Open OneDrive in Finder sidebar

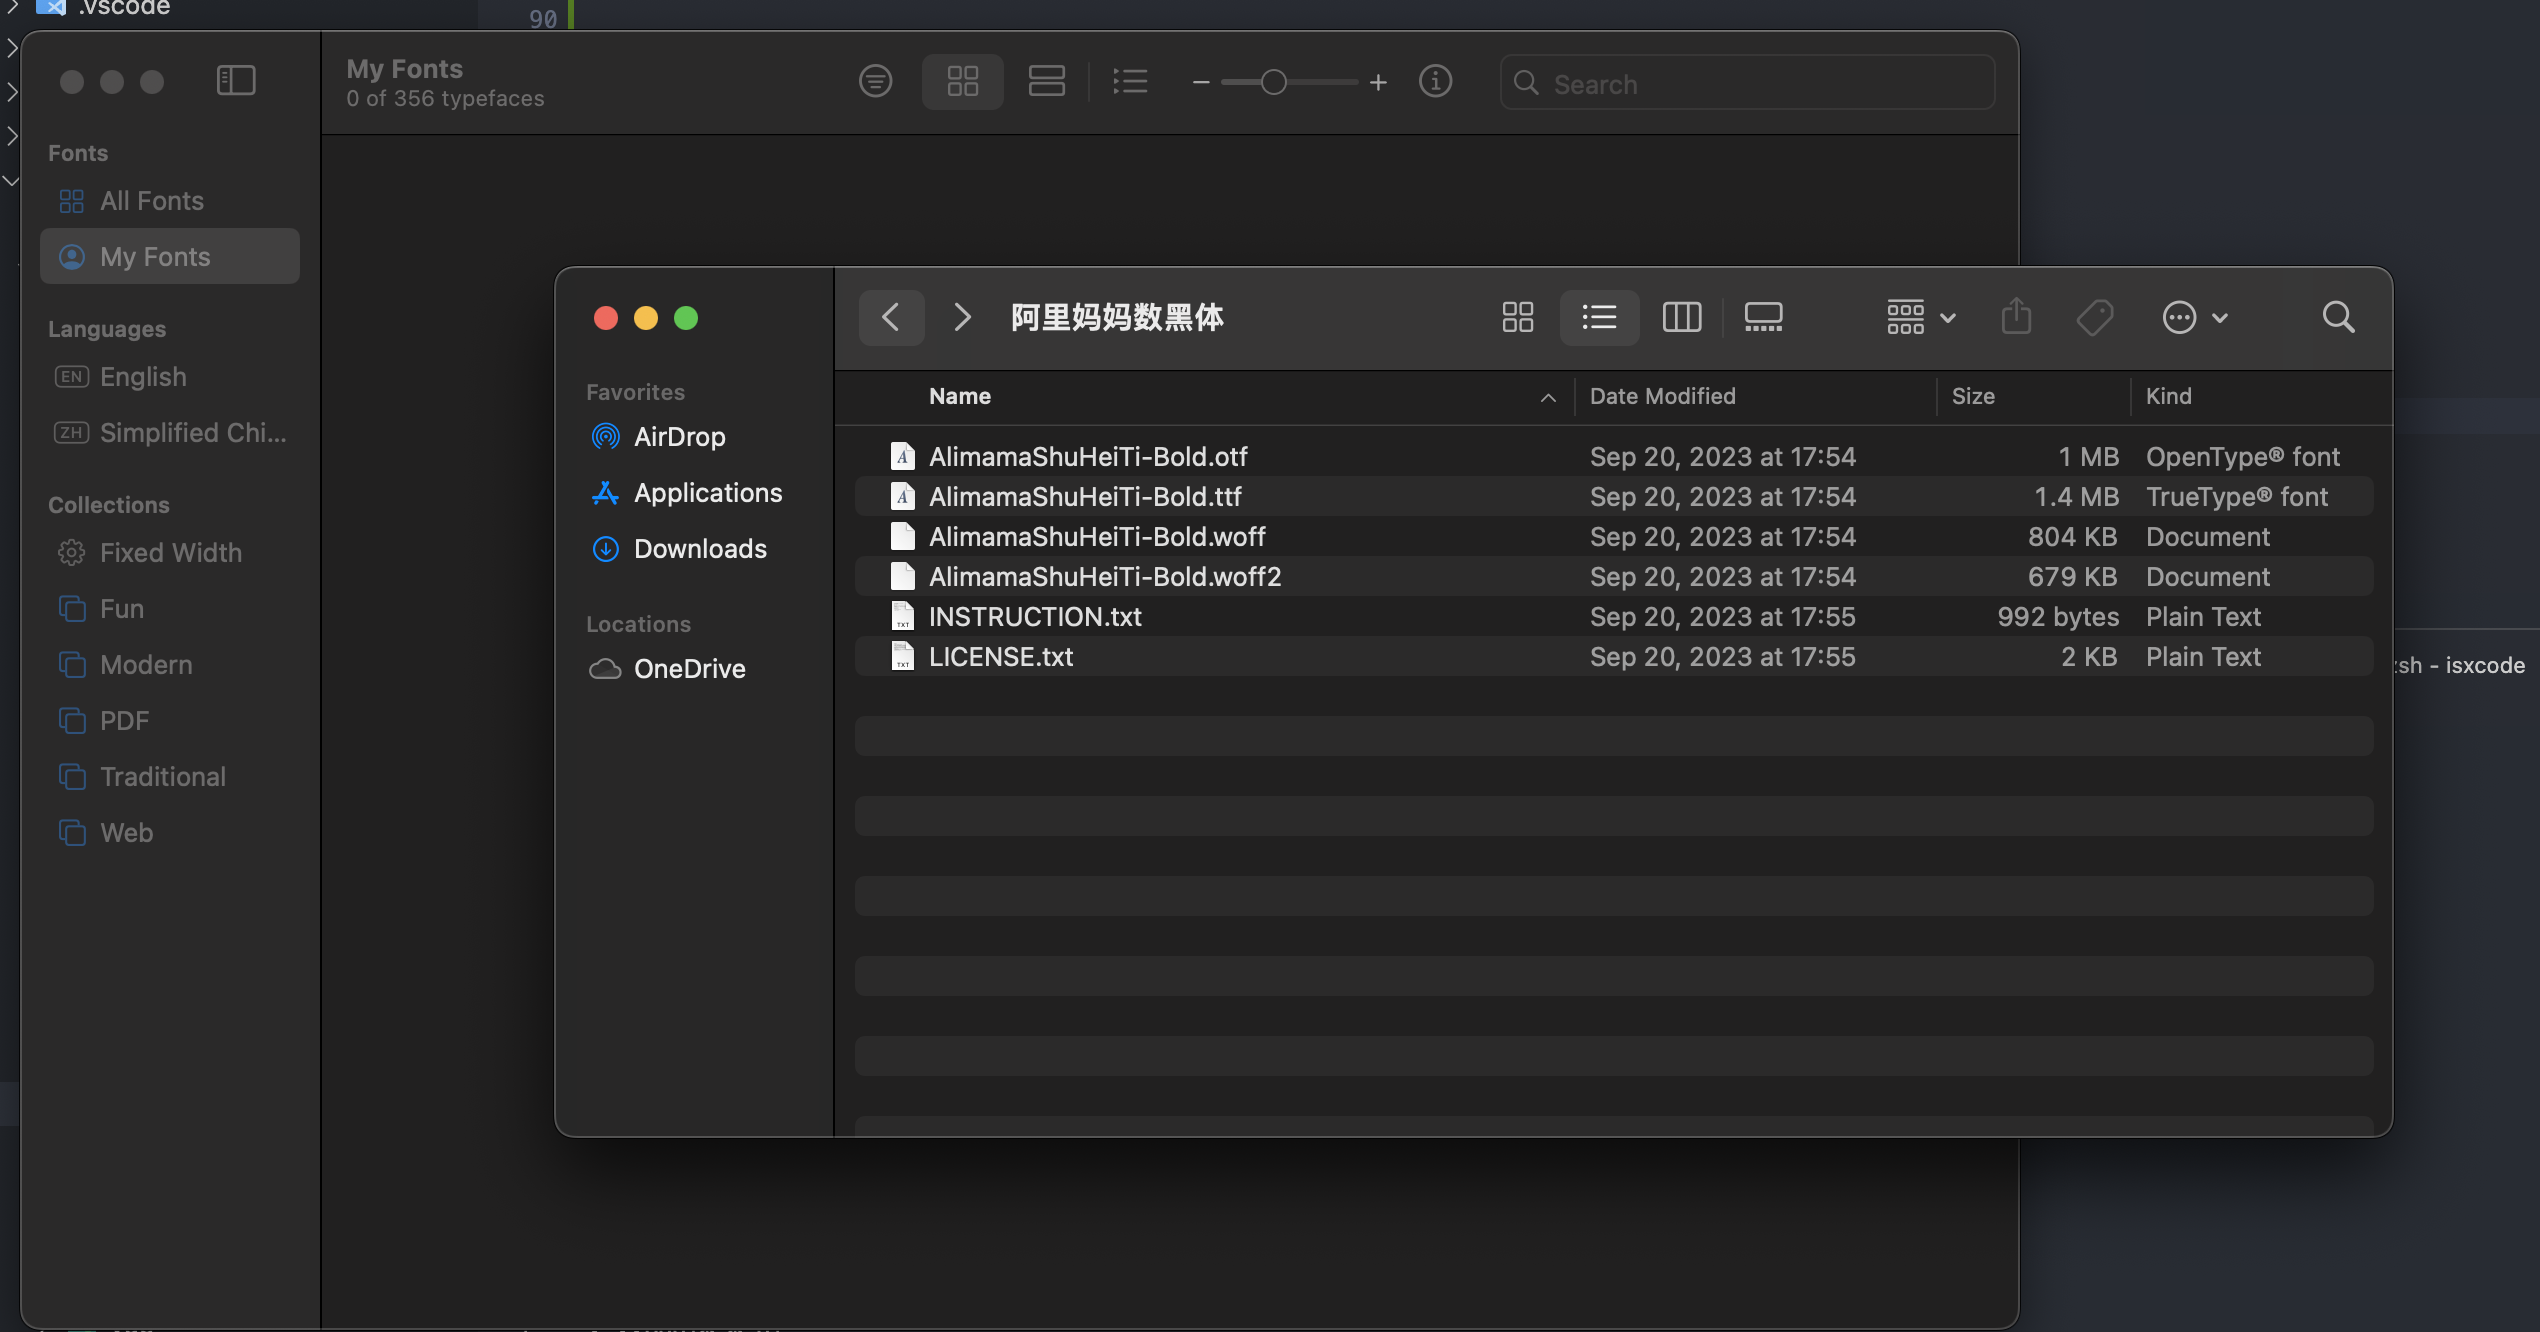click(x=667, y=669)
